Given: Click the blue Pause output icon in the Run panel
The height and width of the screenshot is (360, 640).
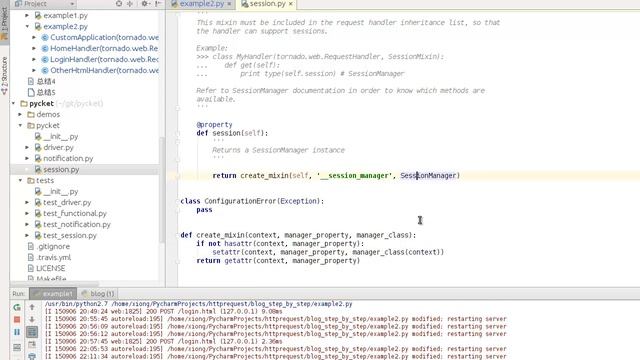Looking at the screenshot, I should coord(17,332).
